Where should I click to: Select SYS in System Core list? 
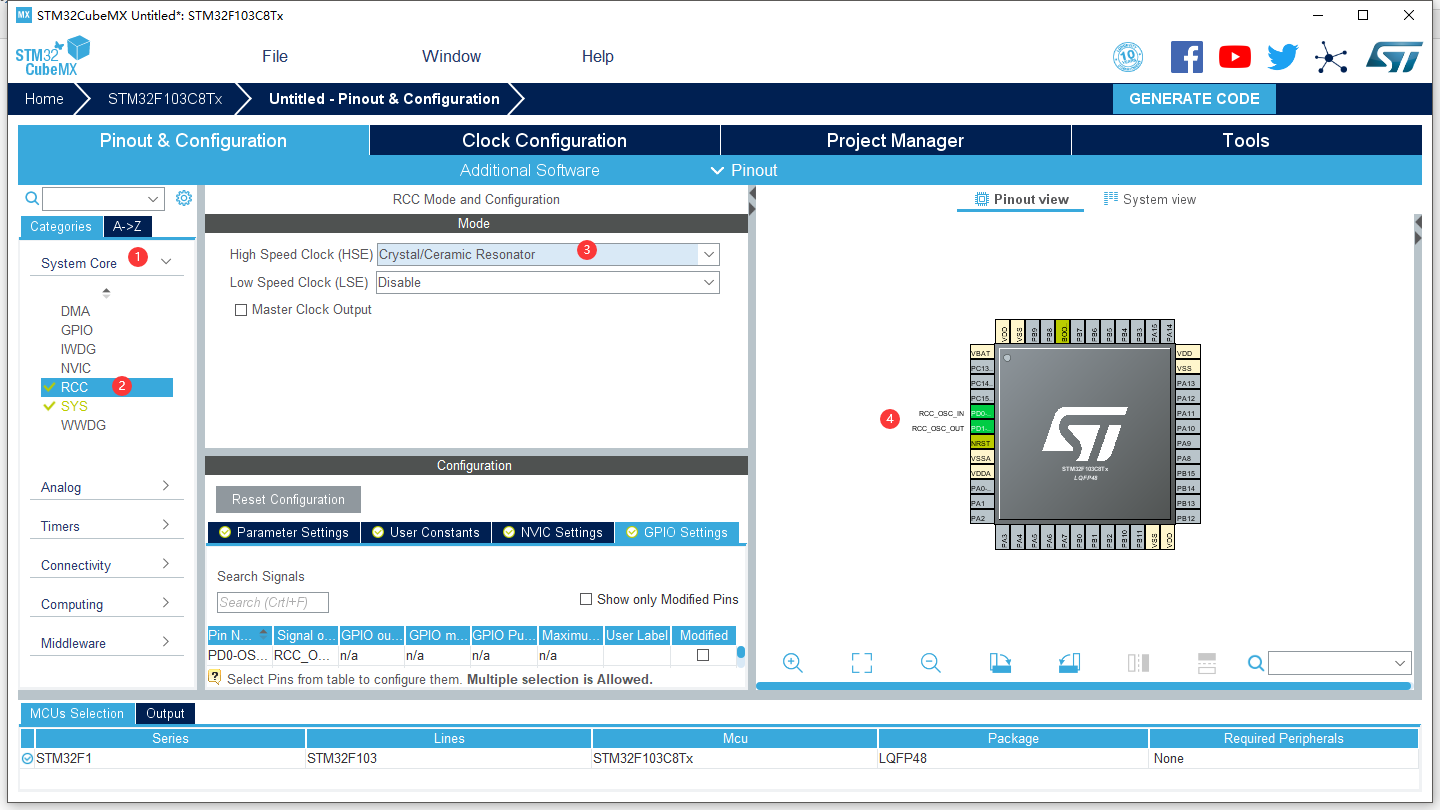click(74, 406)
